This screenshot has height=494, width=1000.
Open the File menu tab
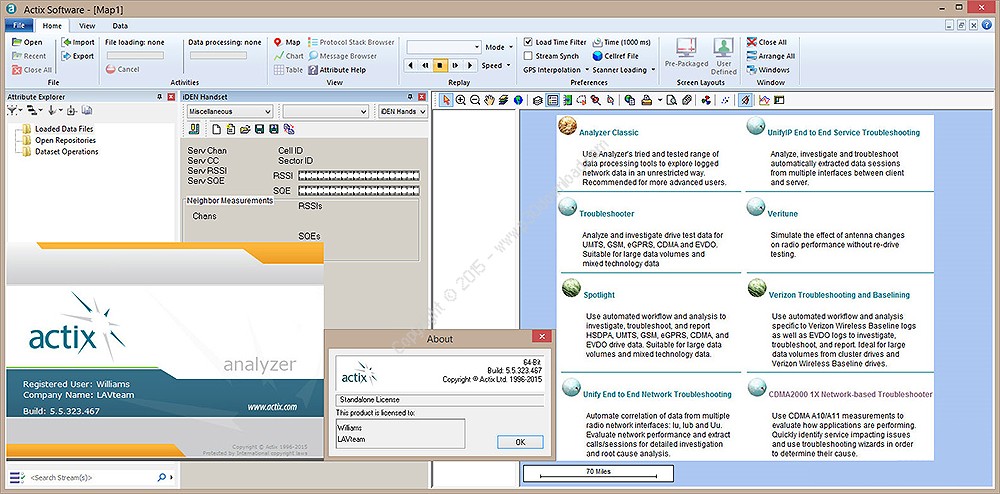coord(18,26)
